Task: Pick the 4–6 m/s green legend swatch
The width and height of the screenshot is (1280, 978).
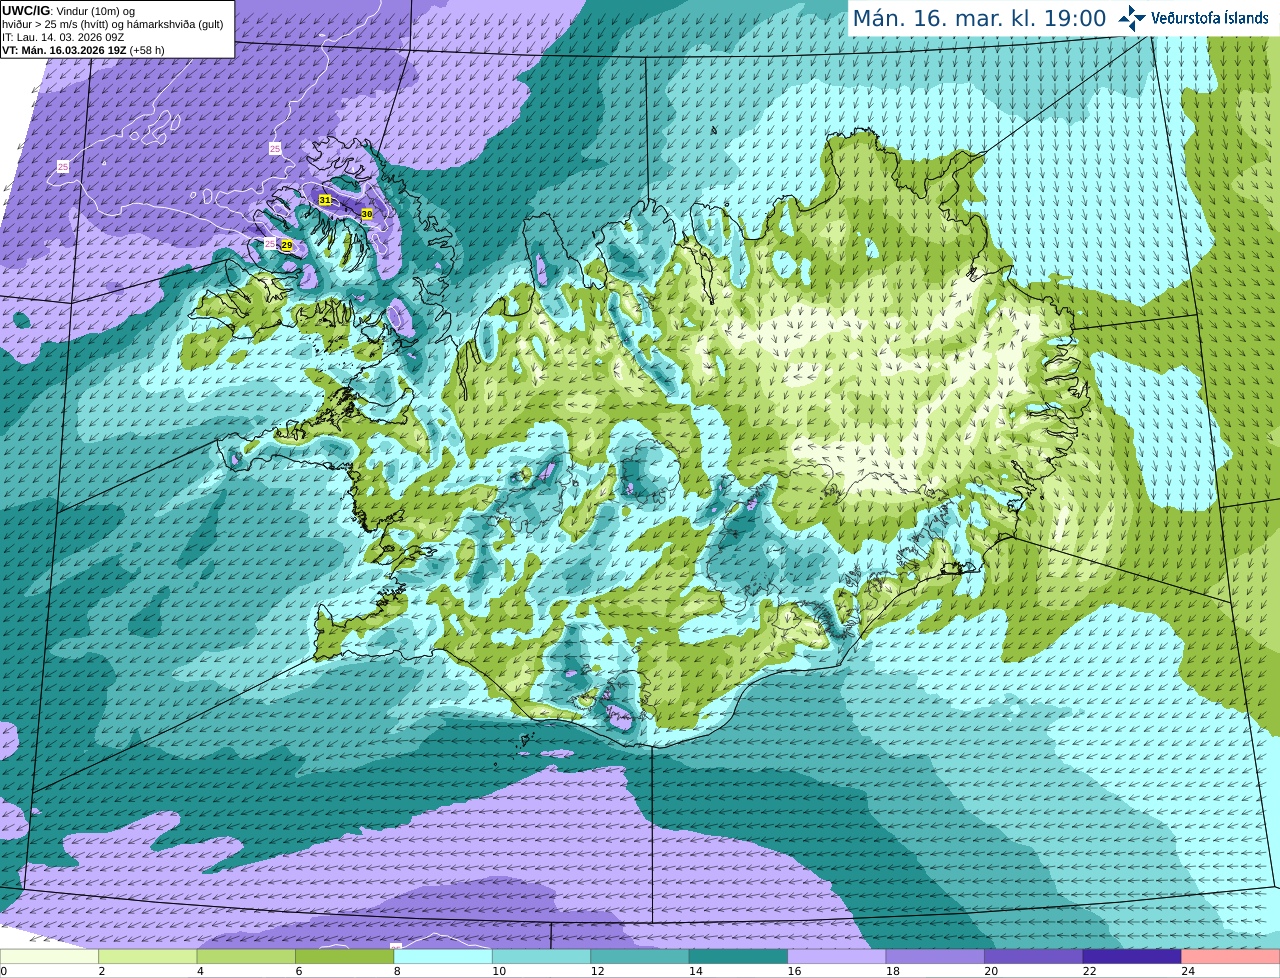Action: pos(246,956)
